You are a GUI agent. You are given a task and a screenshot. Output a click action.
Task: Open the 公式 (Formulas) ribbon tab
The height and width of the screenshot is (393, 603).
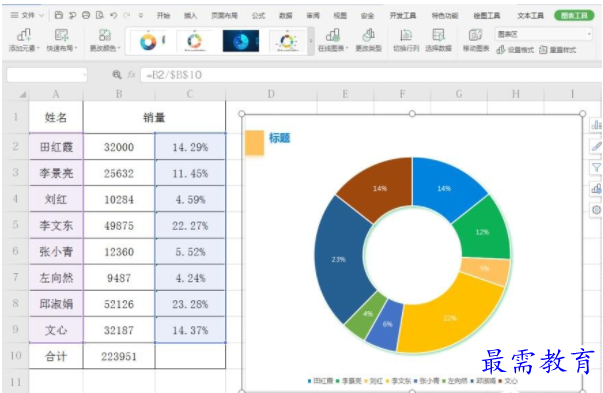click(x=258, y=15)
